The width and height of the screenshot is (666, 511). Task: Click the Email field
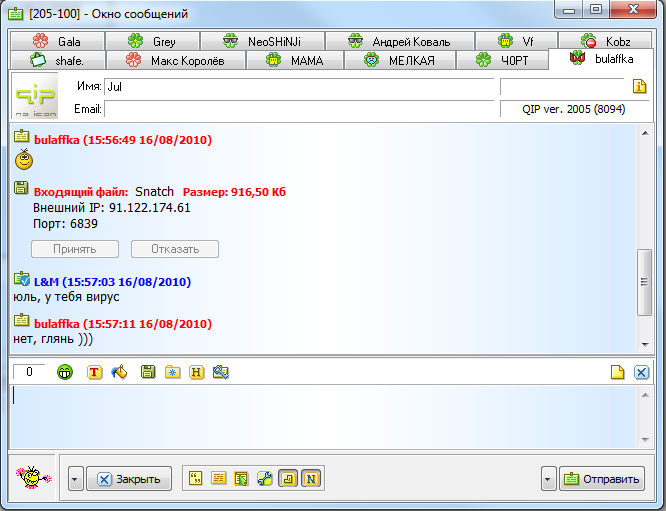pos(299,109)
